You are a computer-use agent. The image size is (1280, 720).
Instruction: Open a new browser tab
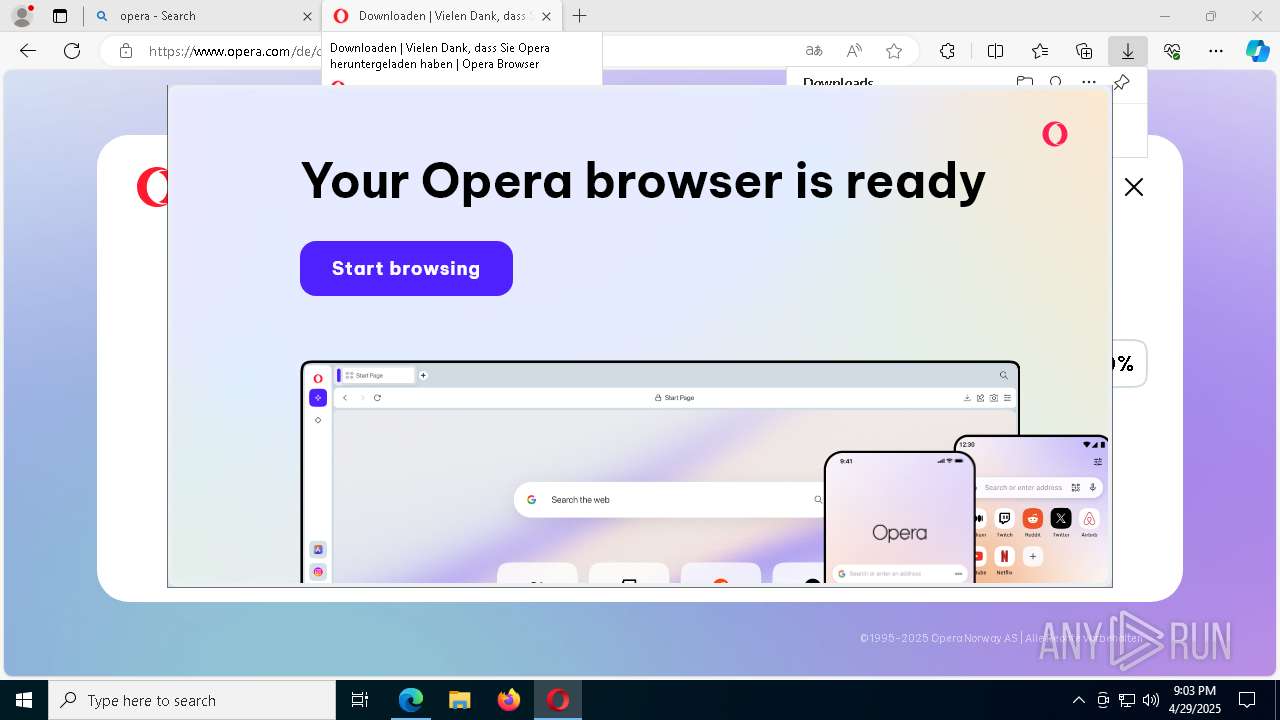click(x=580, y=16)
